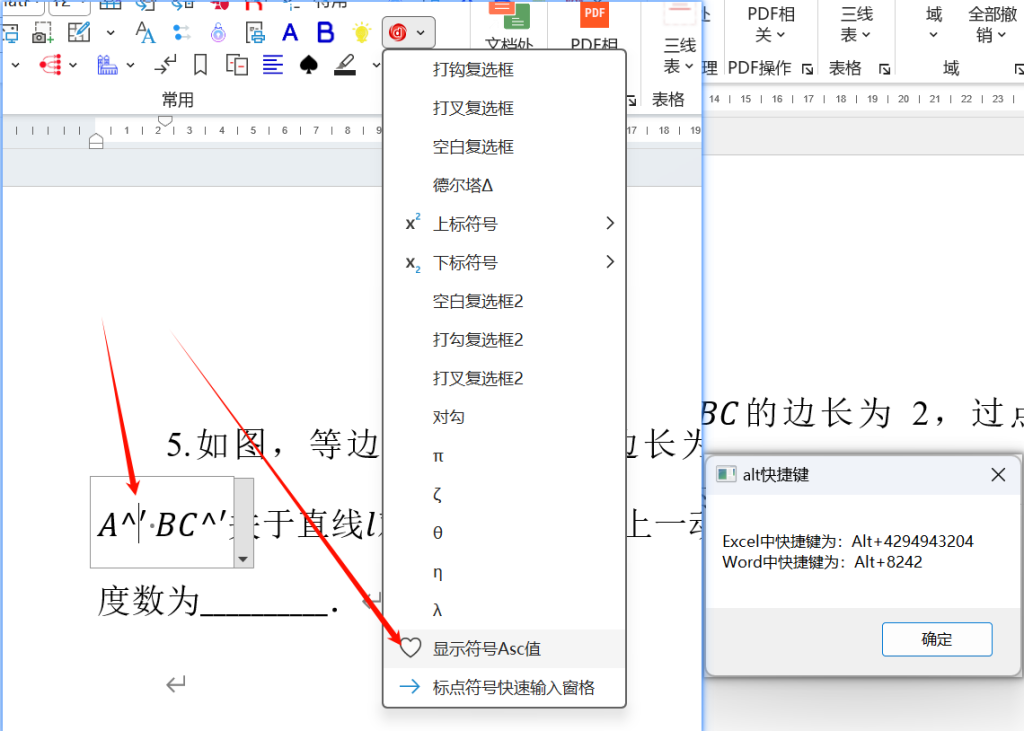Click the black spade icon
Image resolution: width=1024 pixels, height=731 pixels.
308,65
